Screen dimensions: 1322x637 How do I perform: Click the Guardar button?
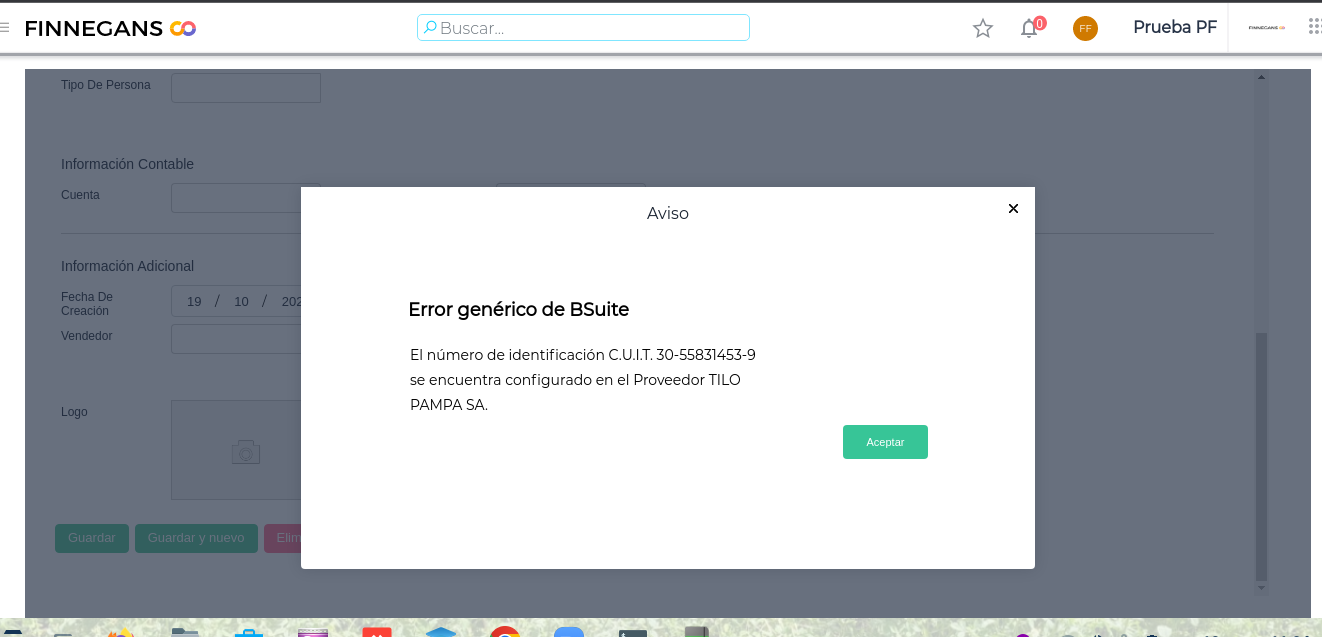[x=92, y=538]
